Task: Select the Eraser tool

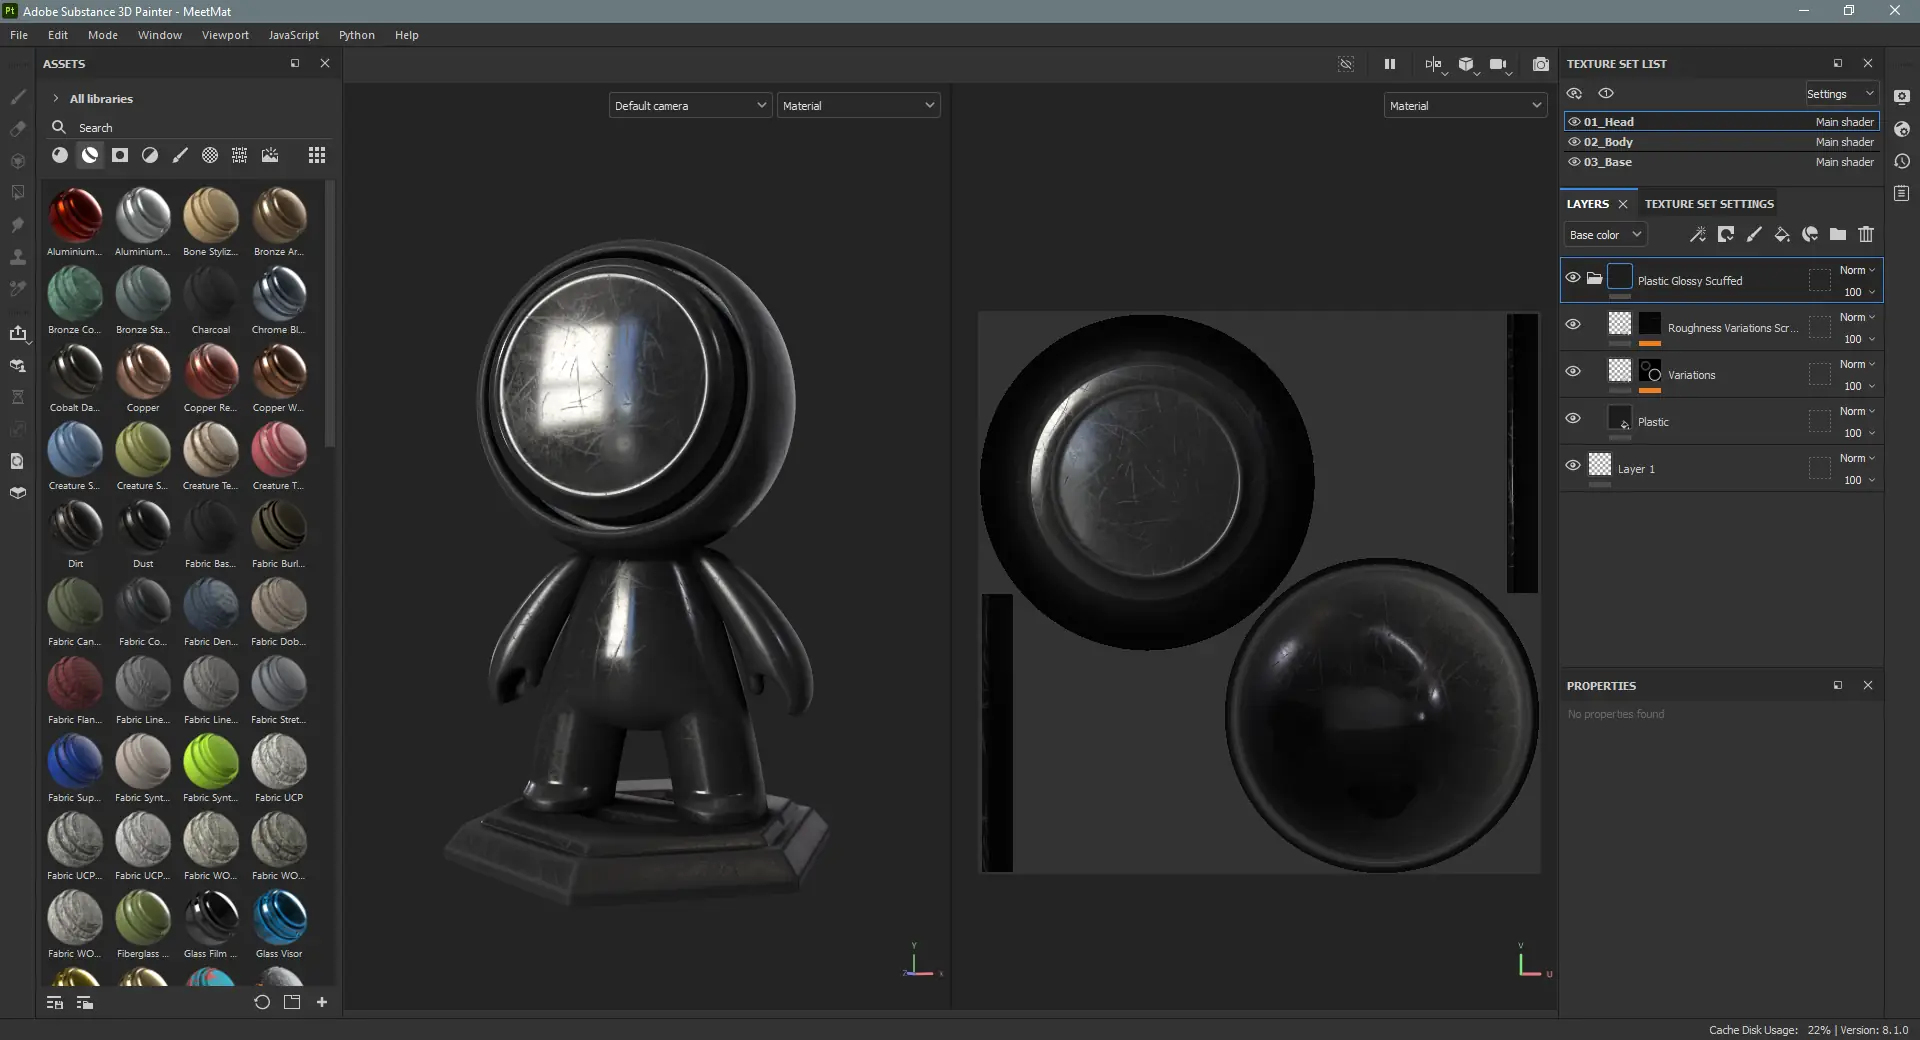Action: 18,129
